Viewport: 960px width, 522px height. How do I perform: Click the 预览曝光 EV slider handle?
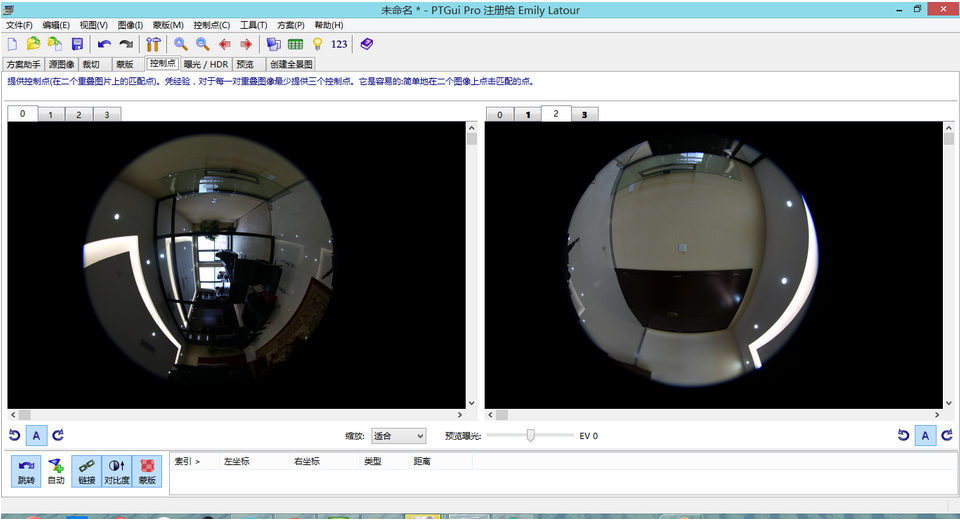click(531, 435)
